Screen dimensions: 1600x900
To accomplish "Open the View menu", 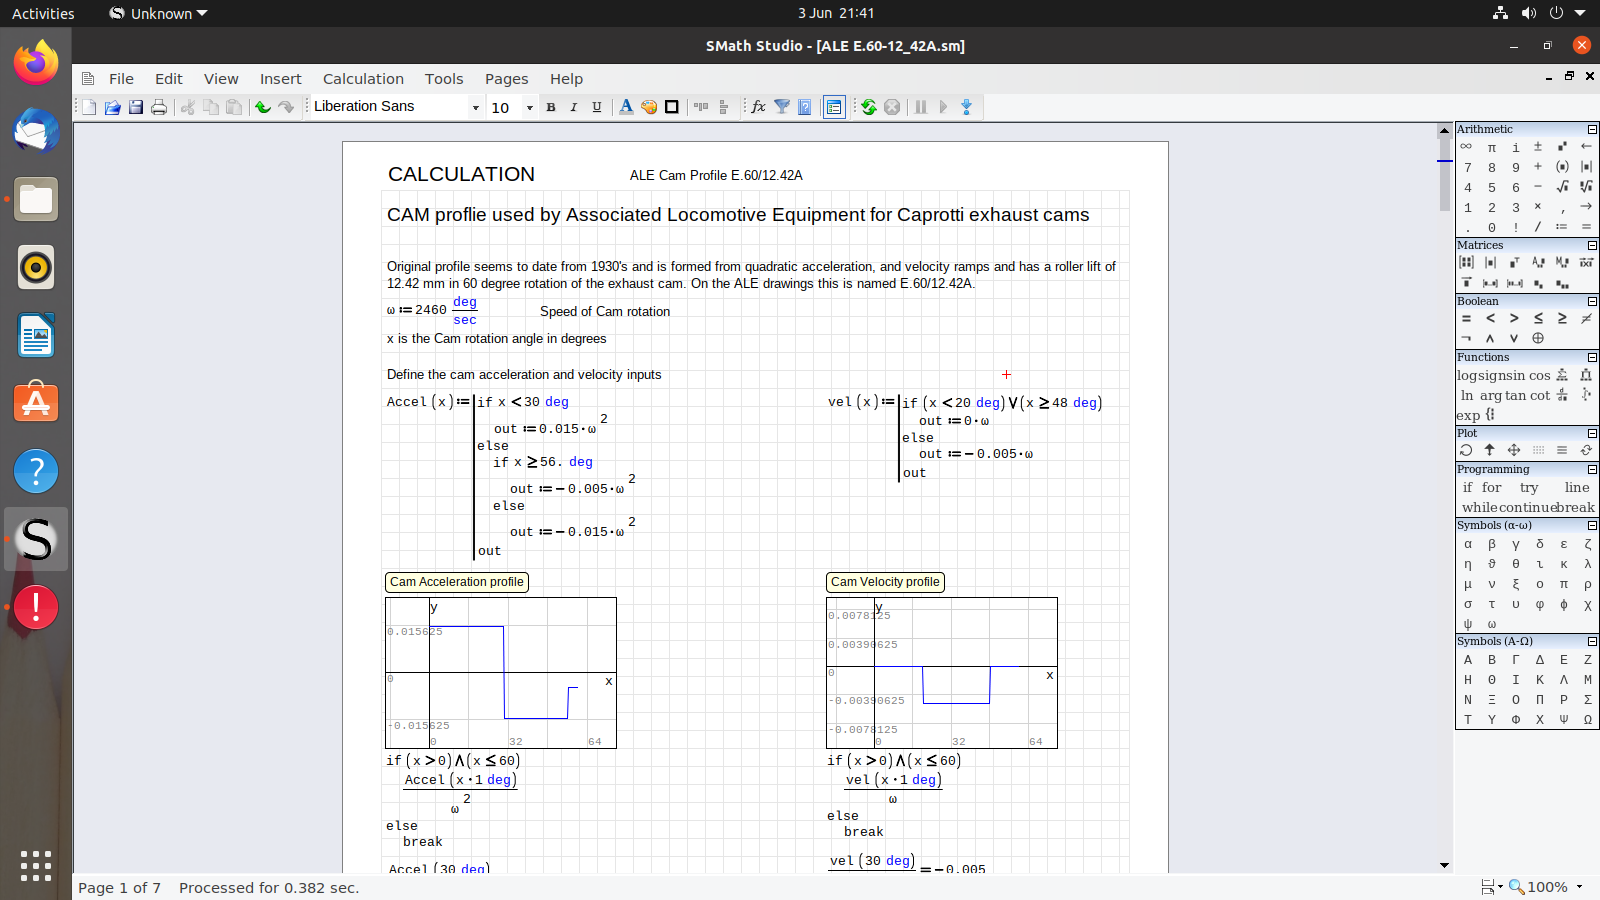I will tap(221, 79).
